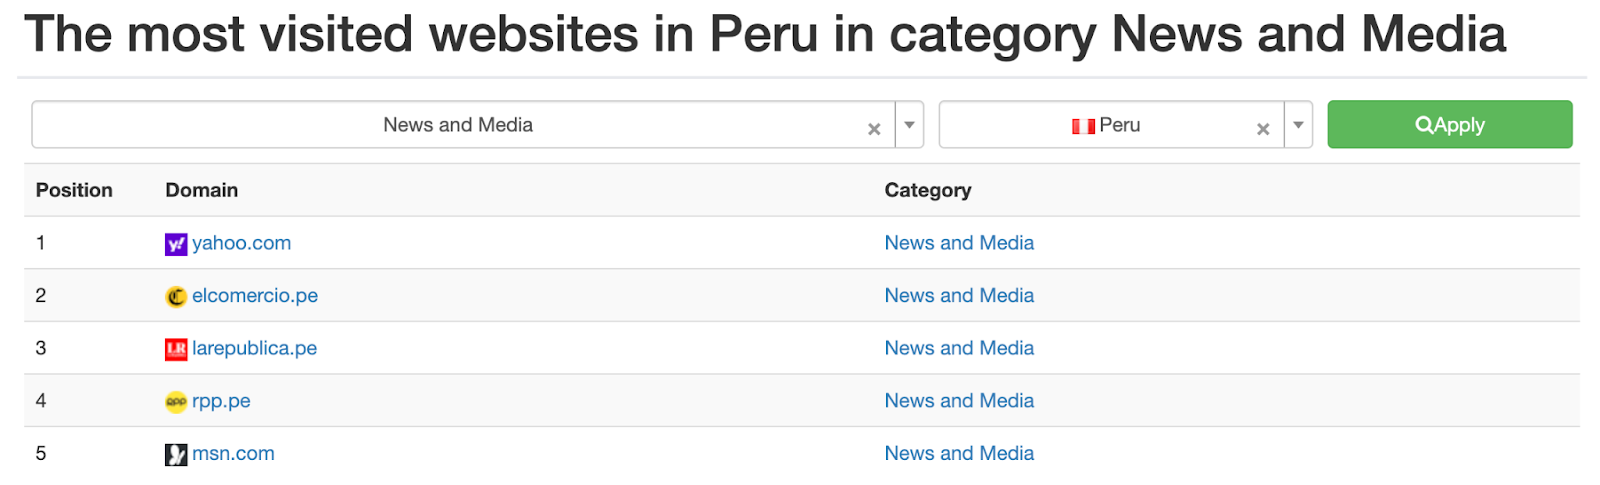The height and width of the screenshot is (485, 1600).
Task: Clear the Peru country selection
Action: click(x=1263, y=129)
